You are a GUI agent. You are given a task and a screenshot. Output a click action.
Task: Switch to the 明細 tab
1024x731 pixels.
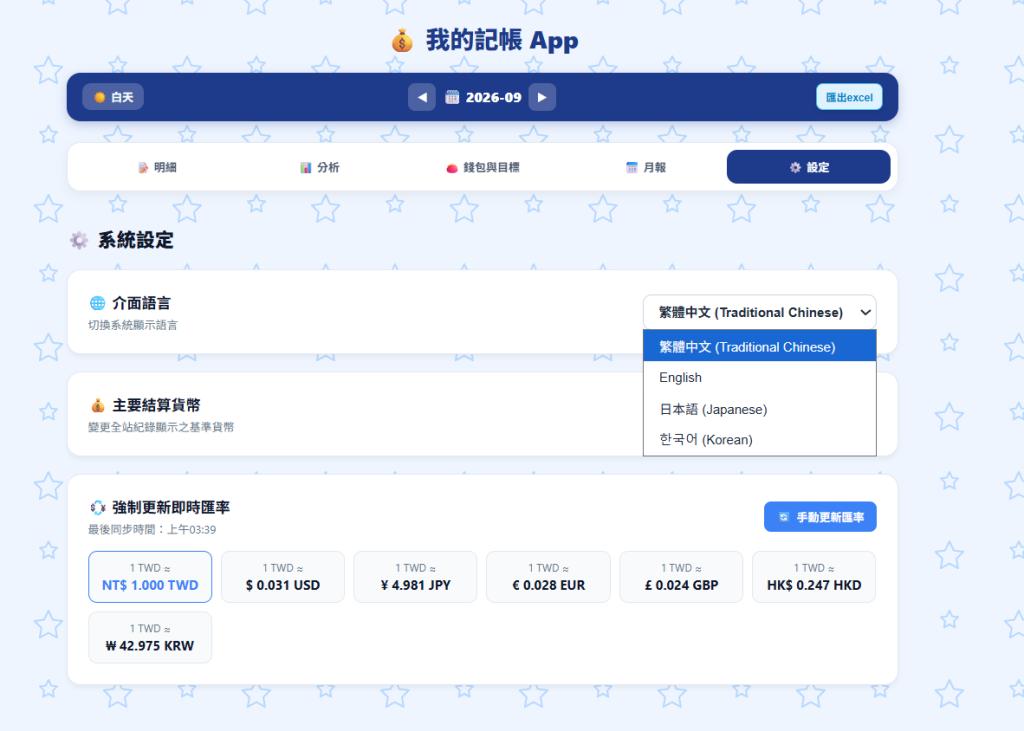click(x=157, y=167)
